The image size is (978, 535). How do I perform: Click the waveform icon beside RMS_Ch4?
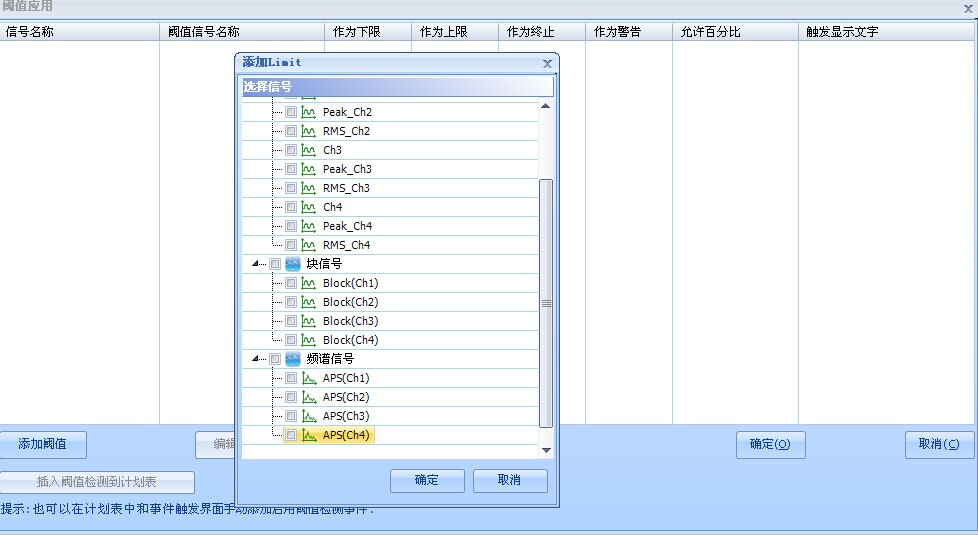[308, 245]
